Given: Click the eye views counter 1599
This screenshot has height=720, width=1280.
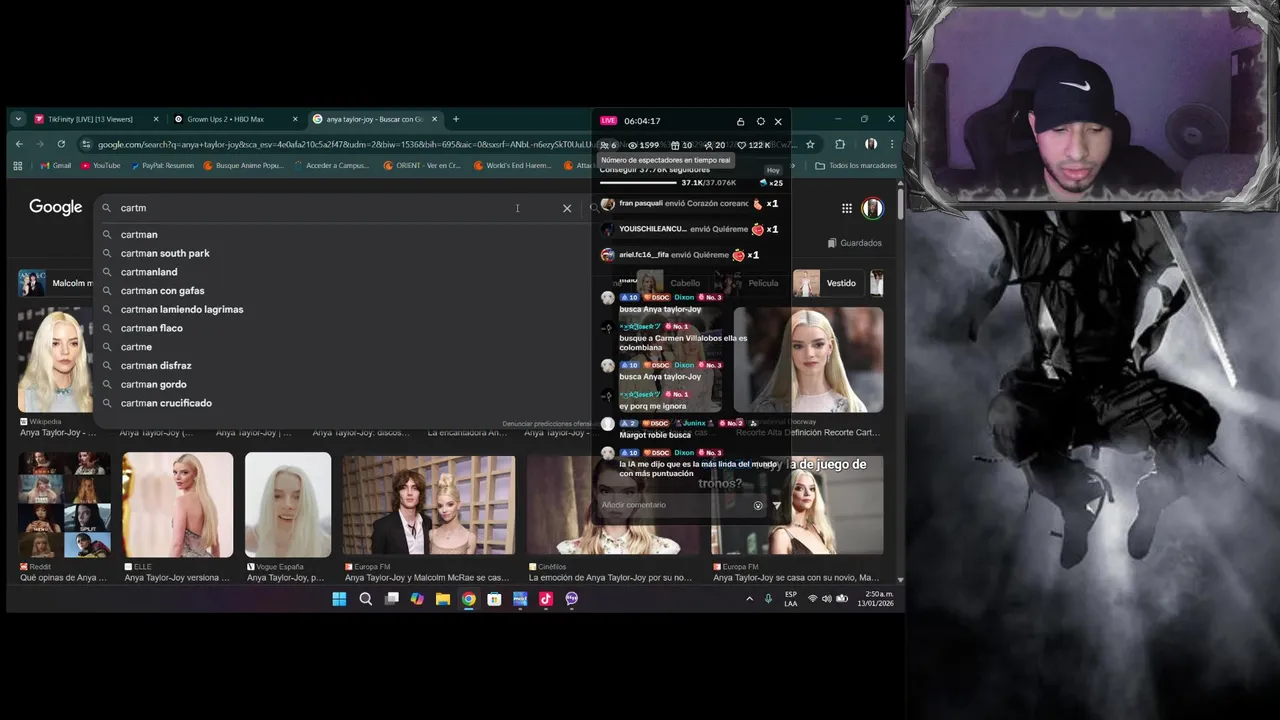Looking at the screenshot, I should click(643, 145).
